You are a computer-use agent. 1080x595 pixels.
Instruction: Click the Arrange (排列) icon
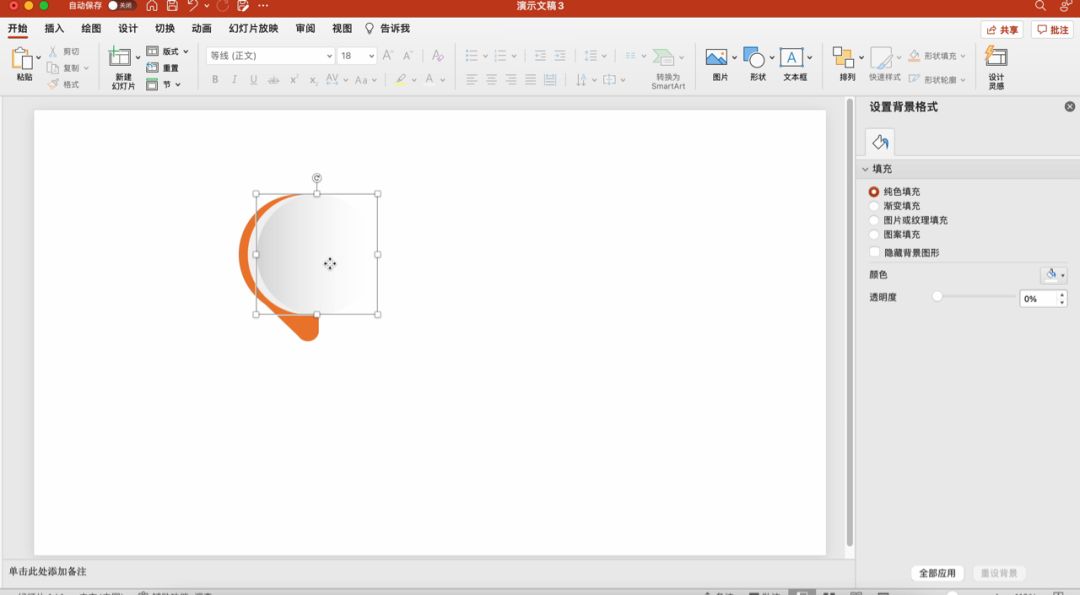click(843, 57)
